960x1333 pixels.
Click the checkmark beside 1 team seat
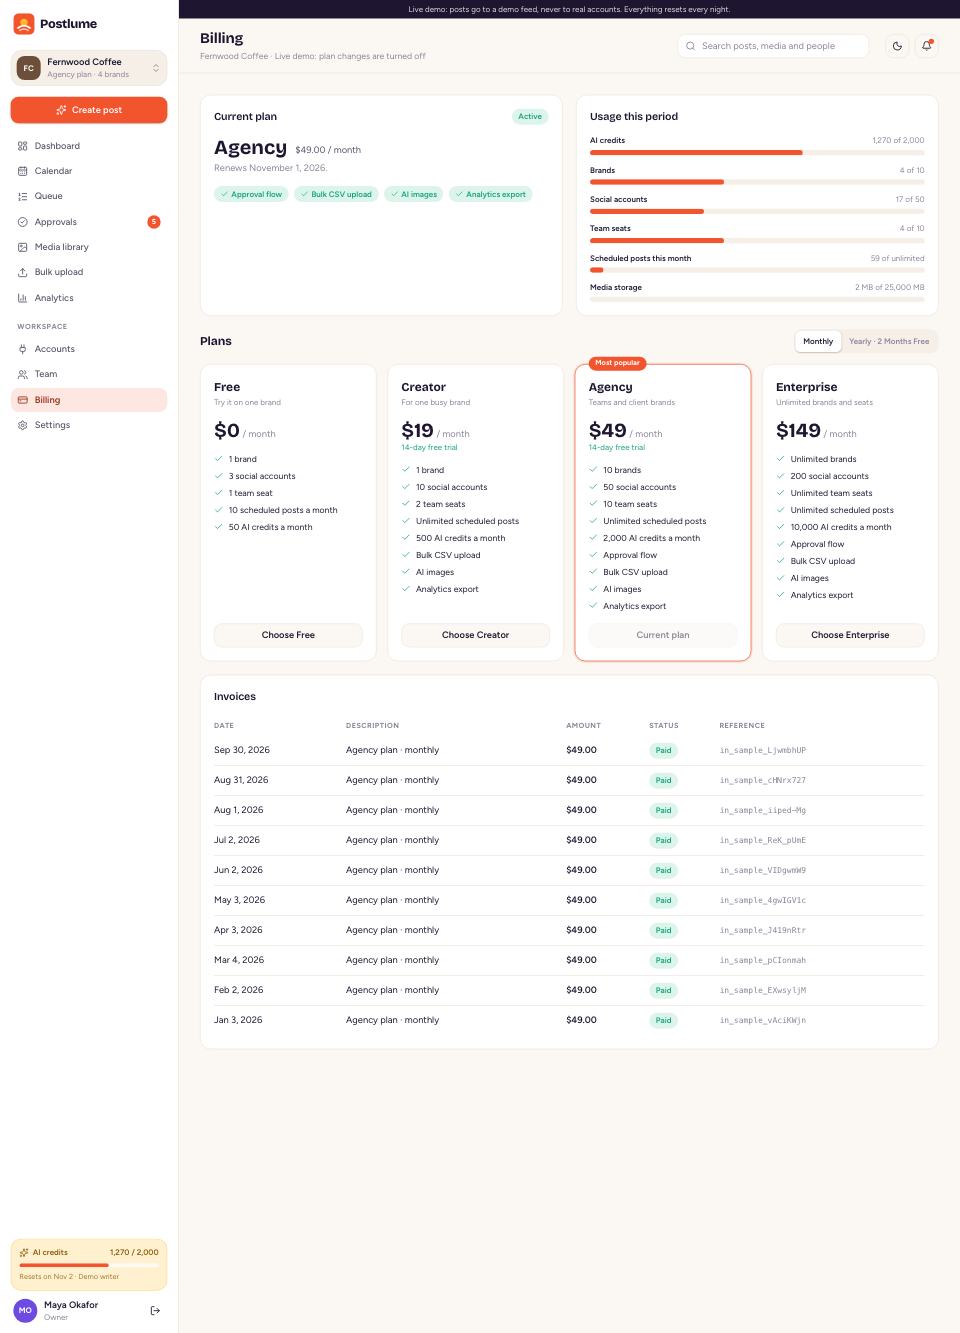(x=219, y=493)
